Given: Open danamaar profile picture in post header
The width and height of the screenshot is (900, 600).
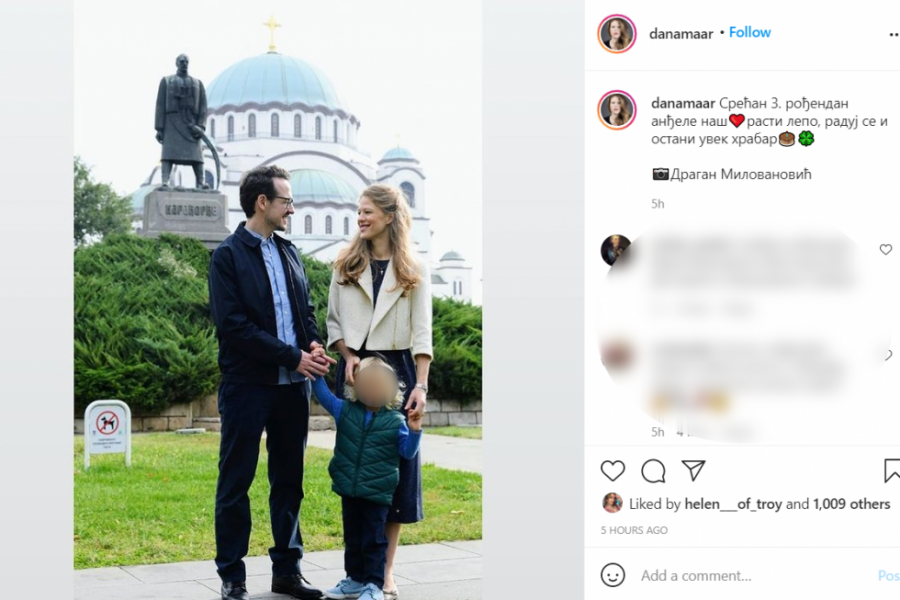Looking at the screenshot, I should click(x=617, y=34).
